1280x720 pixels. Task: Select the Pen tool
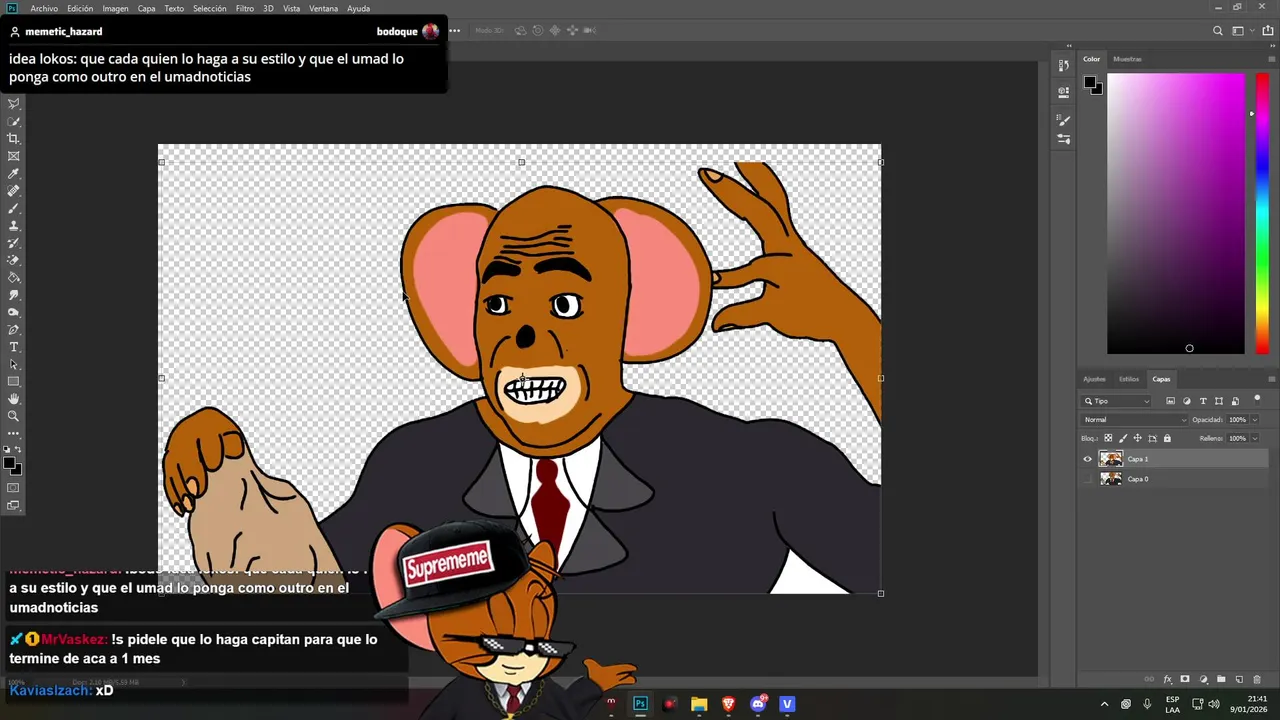pos(14,330)
